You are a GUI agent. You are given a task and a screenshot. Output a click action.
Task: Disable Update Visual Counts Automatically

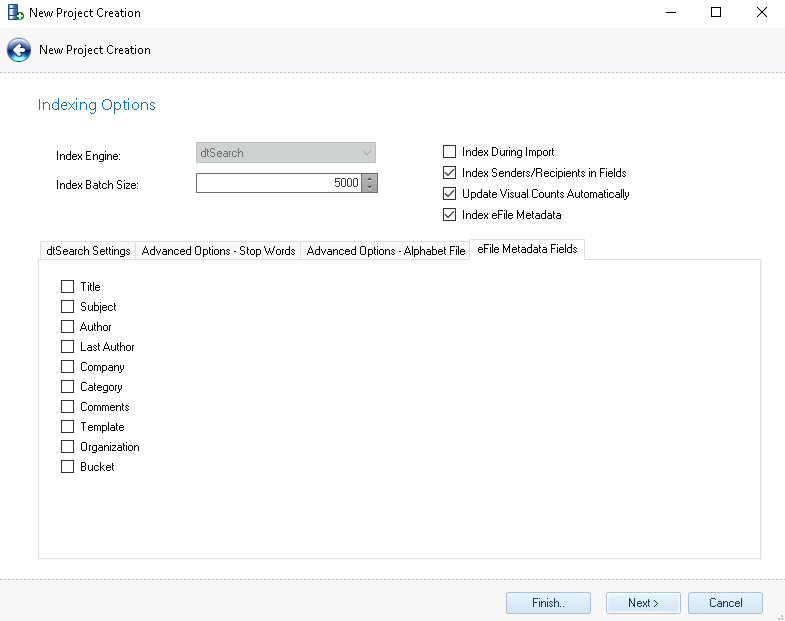coord(449,194)
